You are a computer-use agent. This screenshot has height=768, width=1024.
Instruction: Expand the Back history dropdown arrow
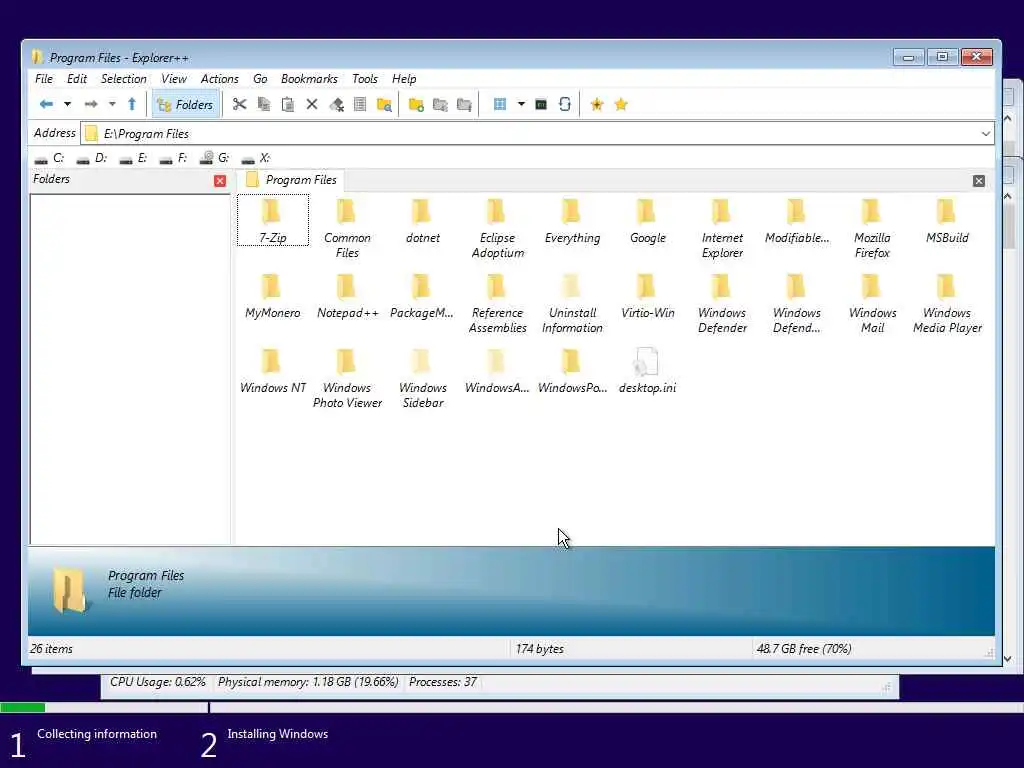click(x=67, y=104)
